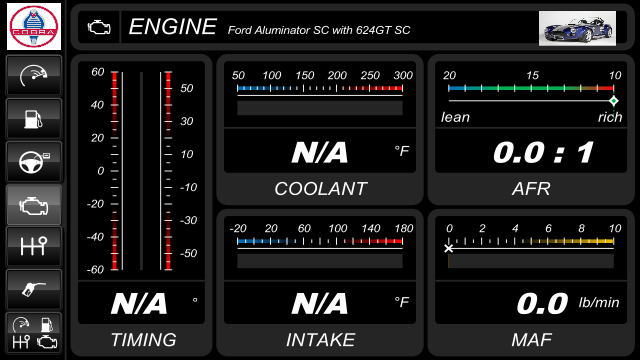
Task: Click the green AFR marker at rich
Action: [x=613, y=101]
